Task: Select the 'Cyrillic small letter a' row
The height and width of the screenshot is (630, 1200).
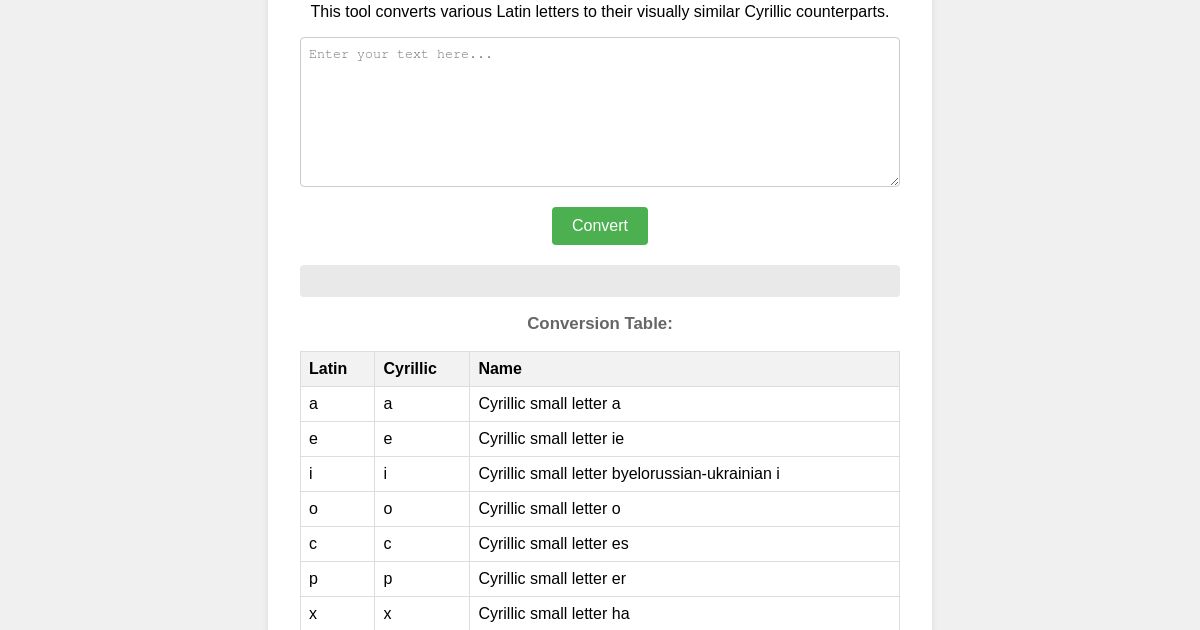Action: click(x=549, y=404)
